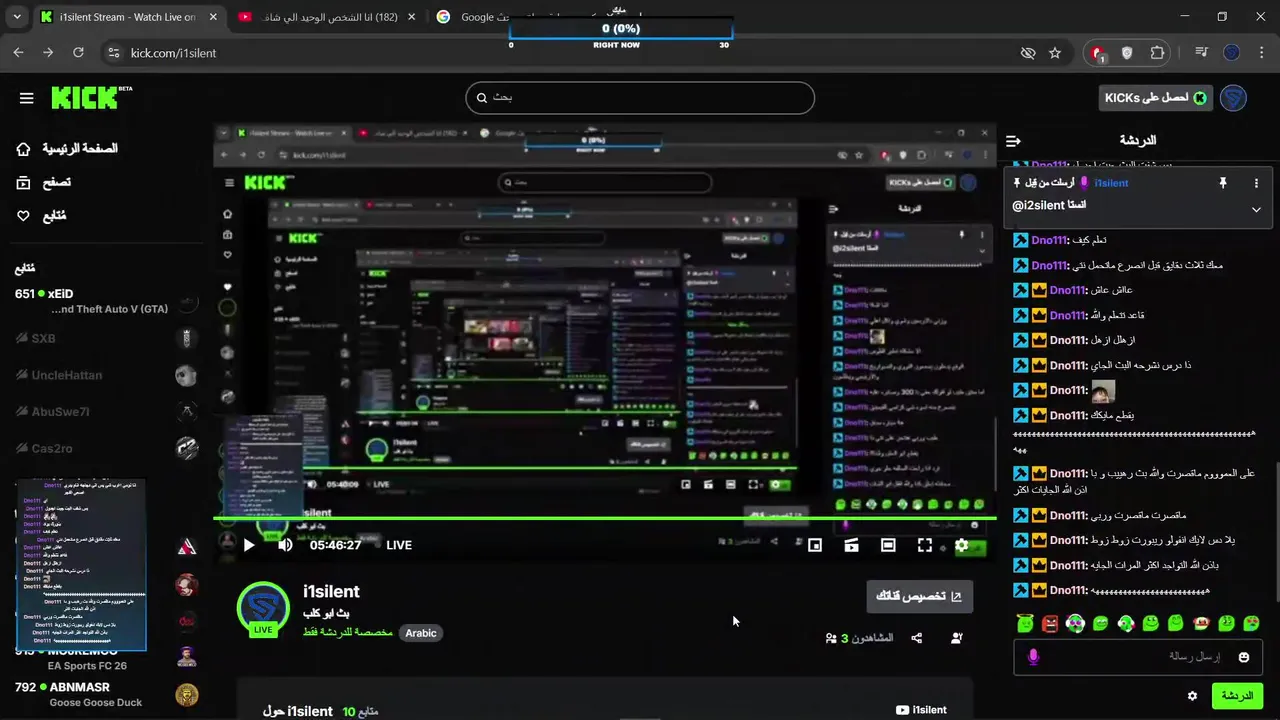Open xEiD channel in followed list

pos(105,301)
